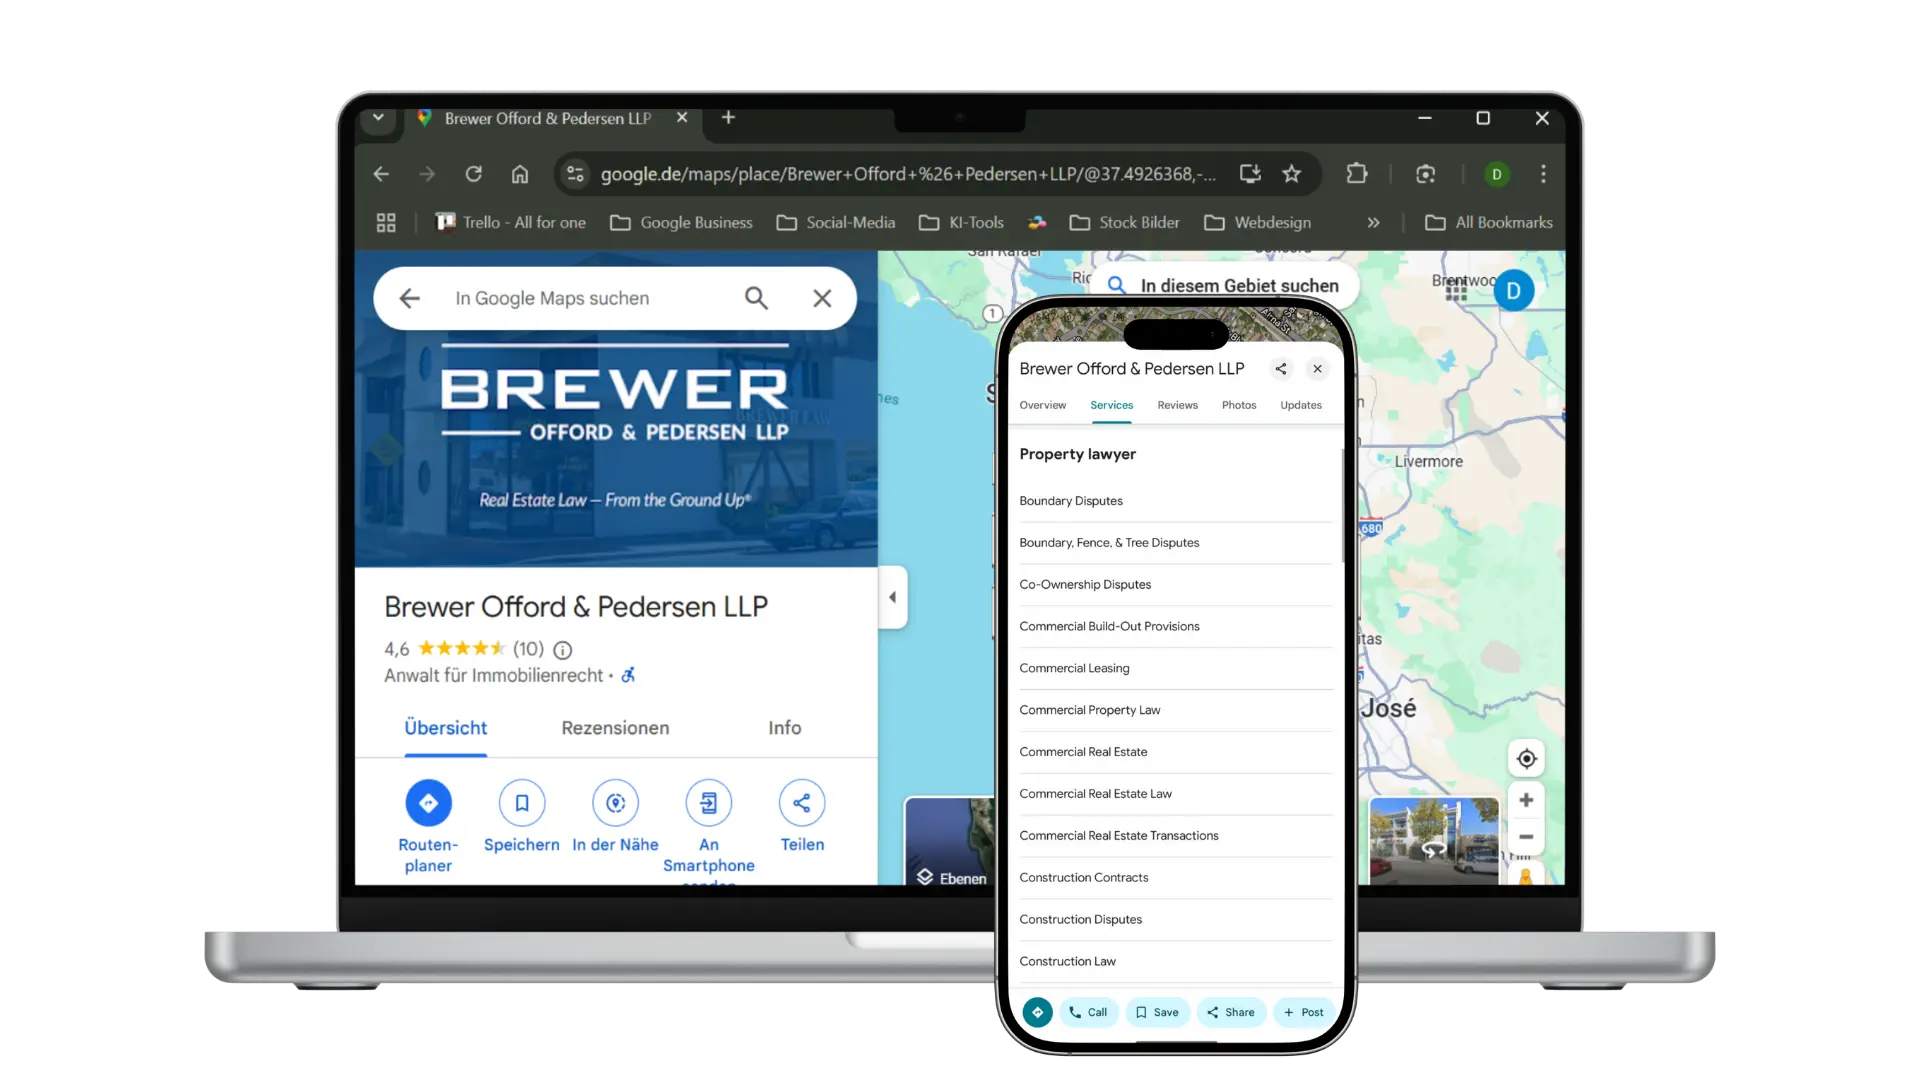
Task: Click the Routenplaner directions icon
Action: click(x=428, y=803)
